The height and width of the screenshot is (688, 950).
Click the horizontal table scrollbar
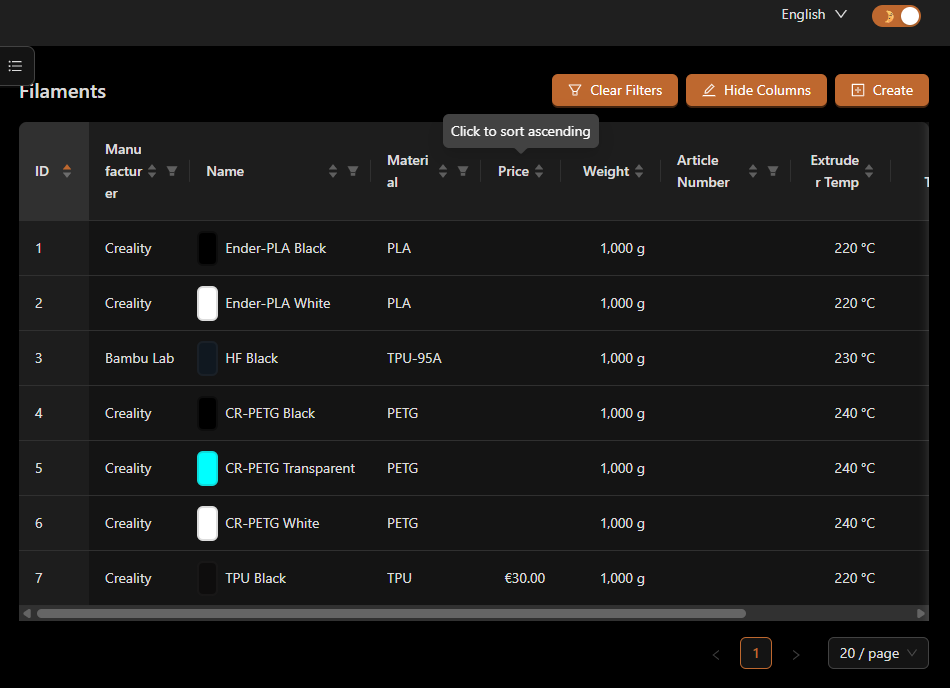tap(390, 613)
